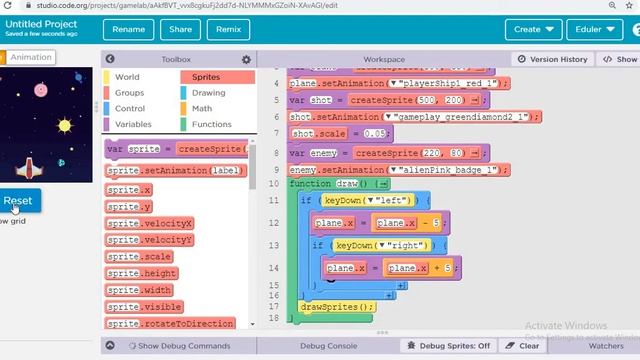The width and height of the screenshot is (640, 360).
Task: Add else branch on line 15 plus
Action: [x=401, y=285]
